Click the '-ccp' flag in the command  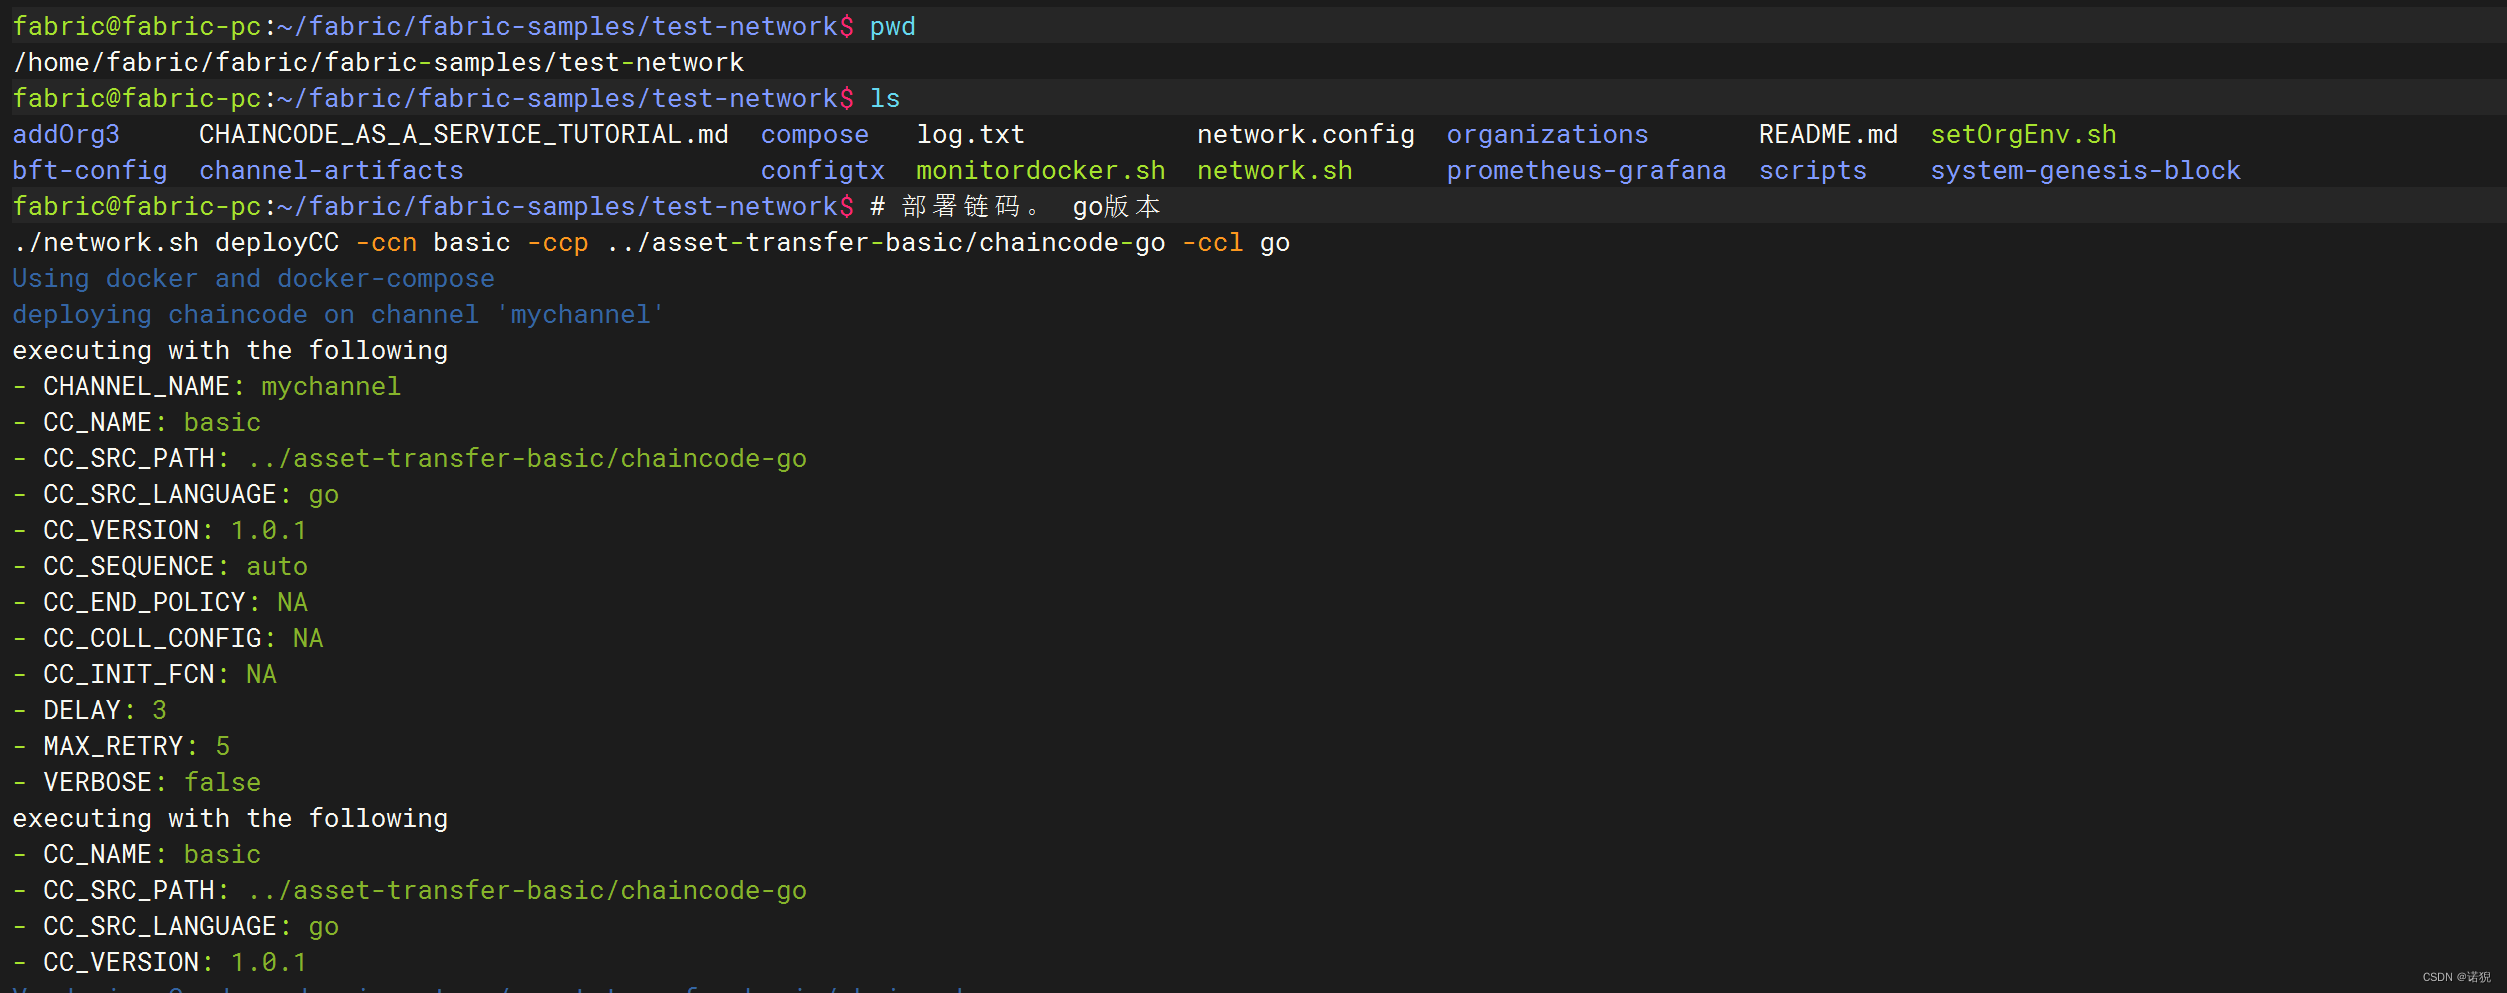click(x=558, y=243)
